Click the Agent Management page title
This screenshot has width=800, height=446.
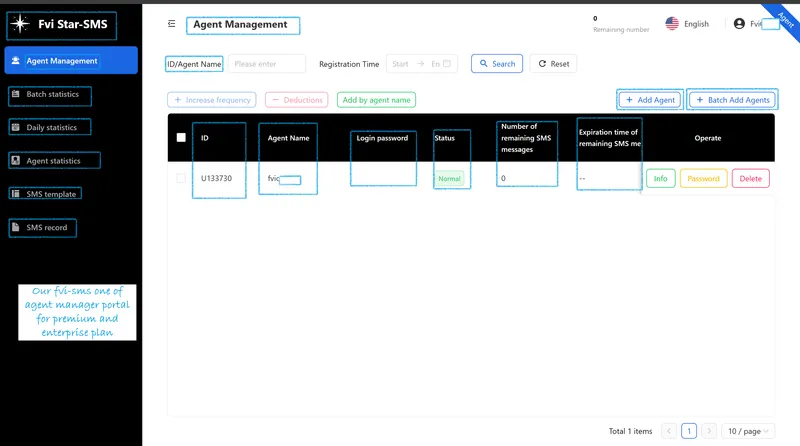[240, 24]
